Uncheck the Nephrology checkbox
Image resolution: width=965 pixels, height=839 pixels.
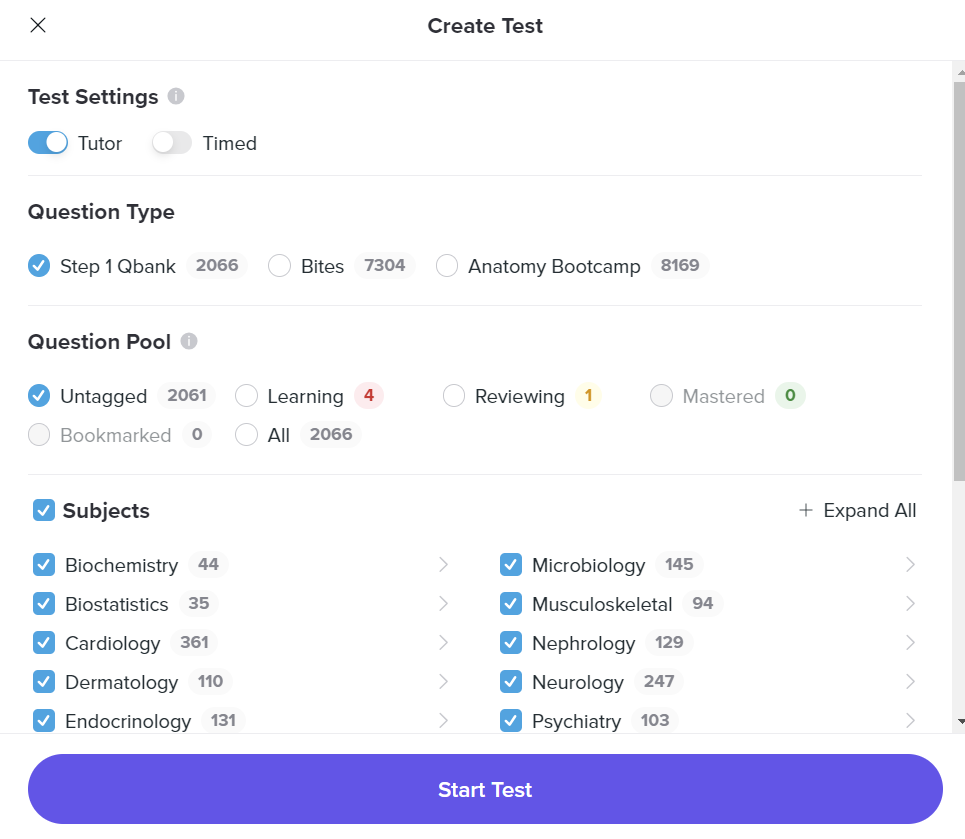[x=511, y=643]
